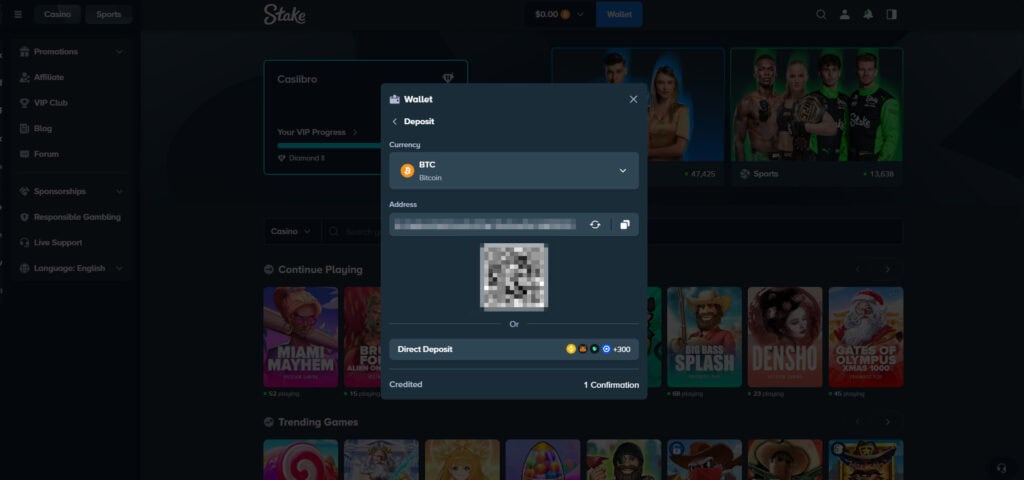Open search with magnifier icon

pos(821,14)
